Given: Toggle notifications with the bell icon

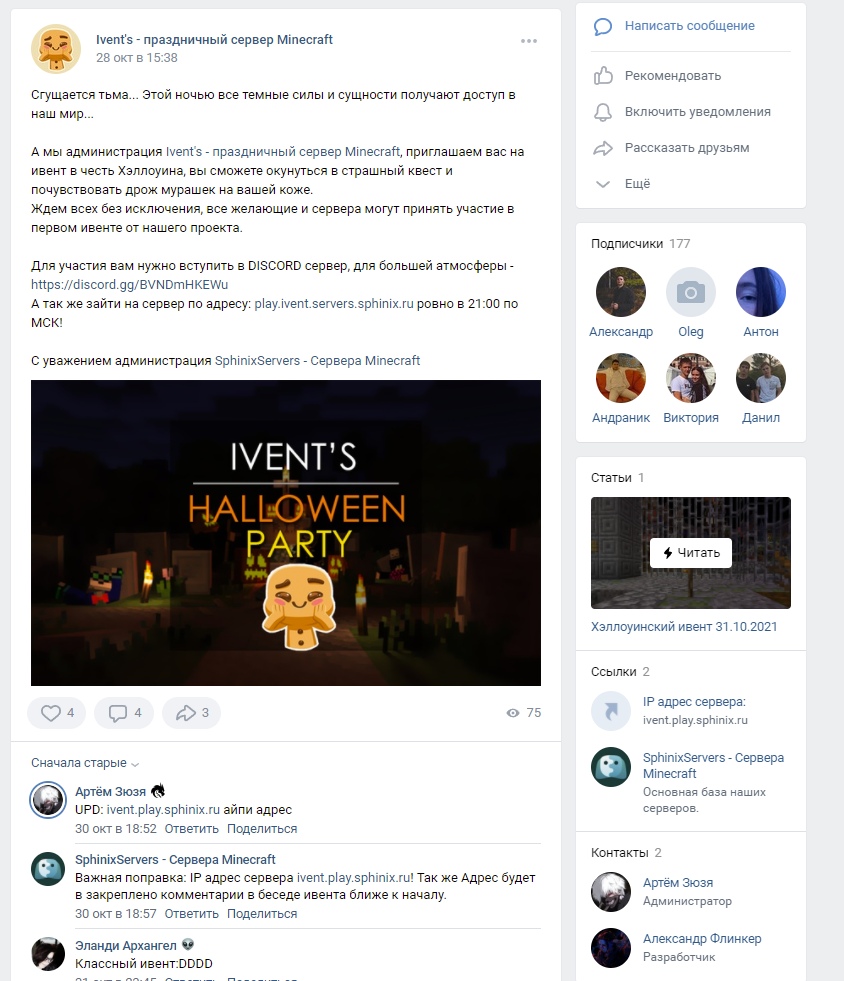Looking at the screenshot, I should pos(603,112).
